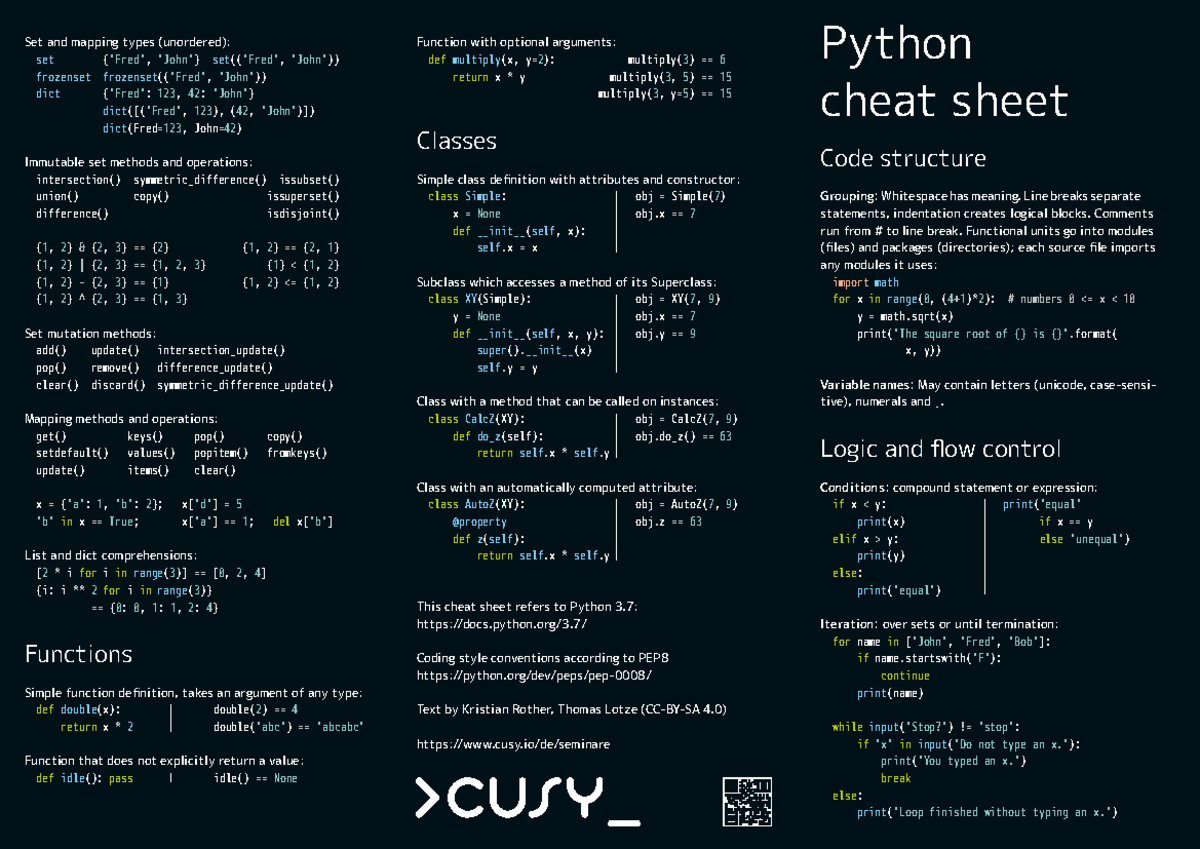Click 'intersection_update()' method
This screenshot has width=1200, height=849.
pos(221,351)
